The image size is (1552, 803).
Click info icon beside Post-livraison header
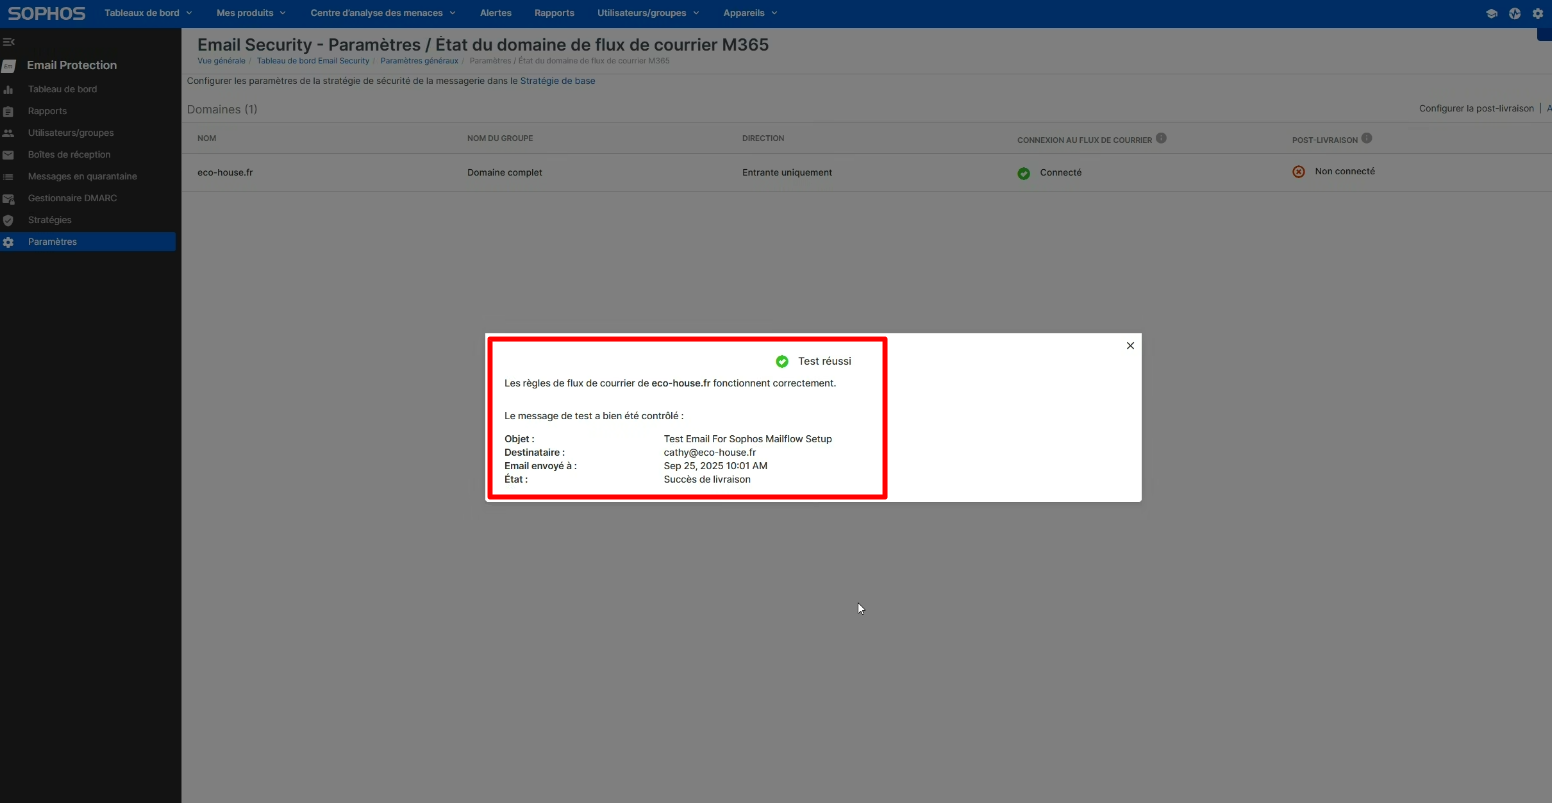coord(1367,139)
